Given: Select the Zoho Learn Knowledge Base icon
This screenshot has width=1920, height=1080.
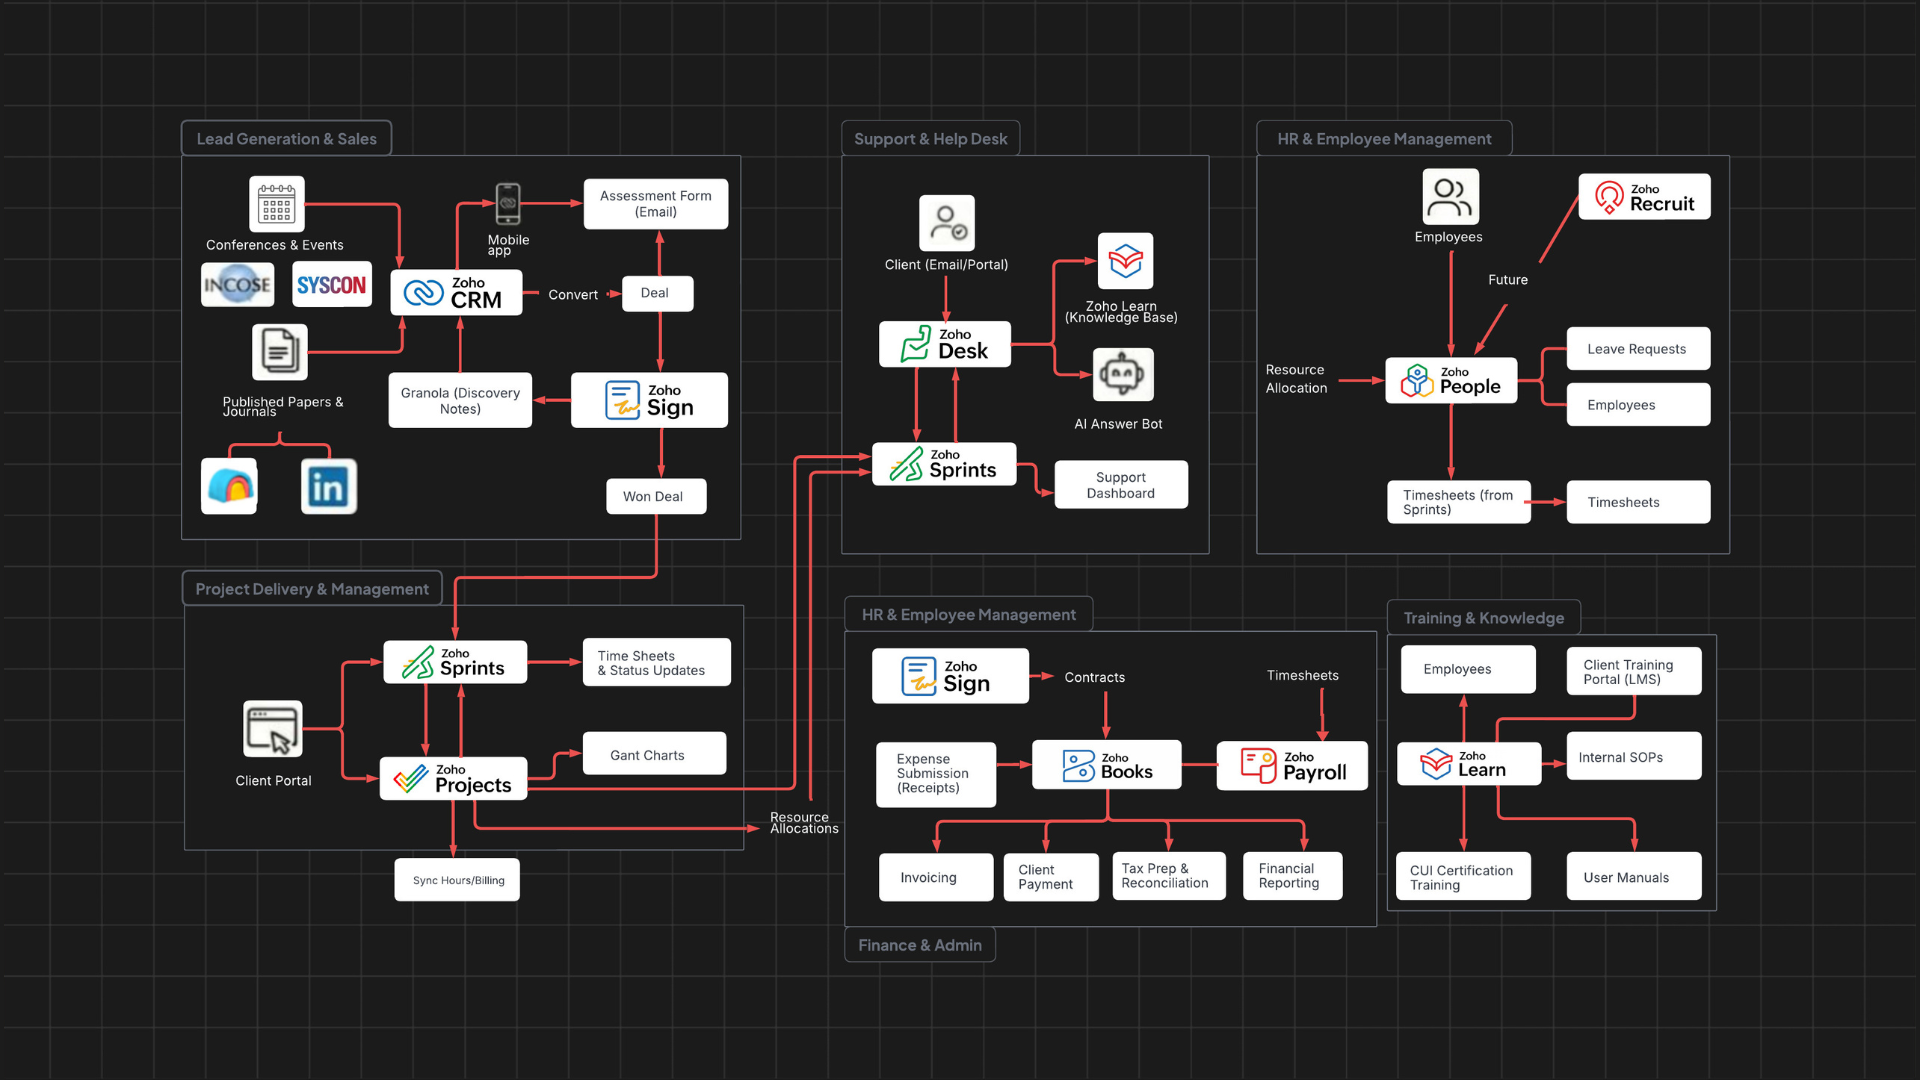Looking at the screenshot, I should pyautogui.click(x=1125, y=261).
